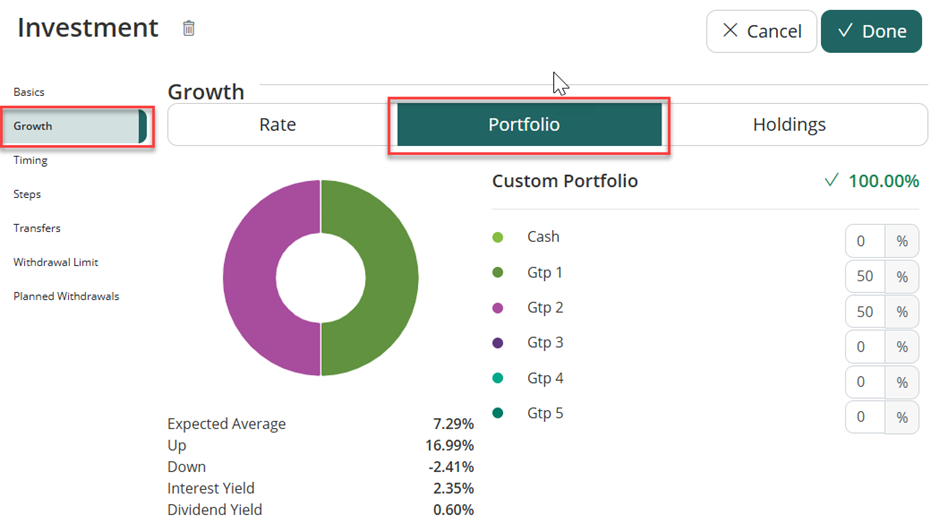Select the Portfolio tab
Image resolution: width=940 pixels, height=532 pixels.
pos(524,125)
